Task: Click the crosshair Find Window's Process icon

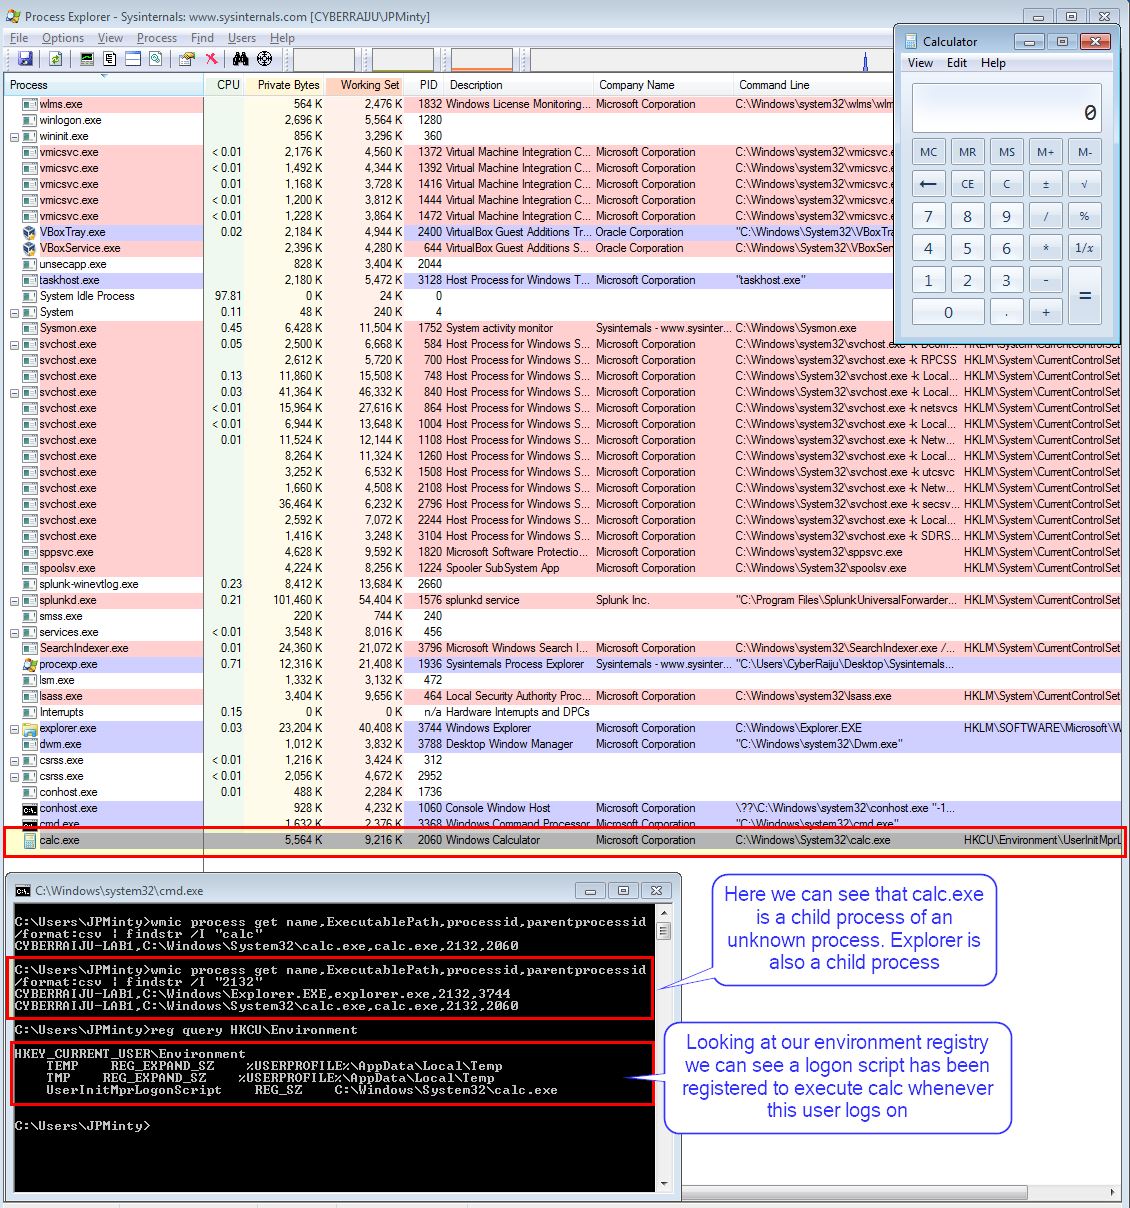Action: point(265,59)
